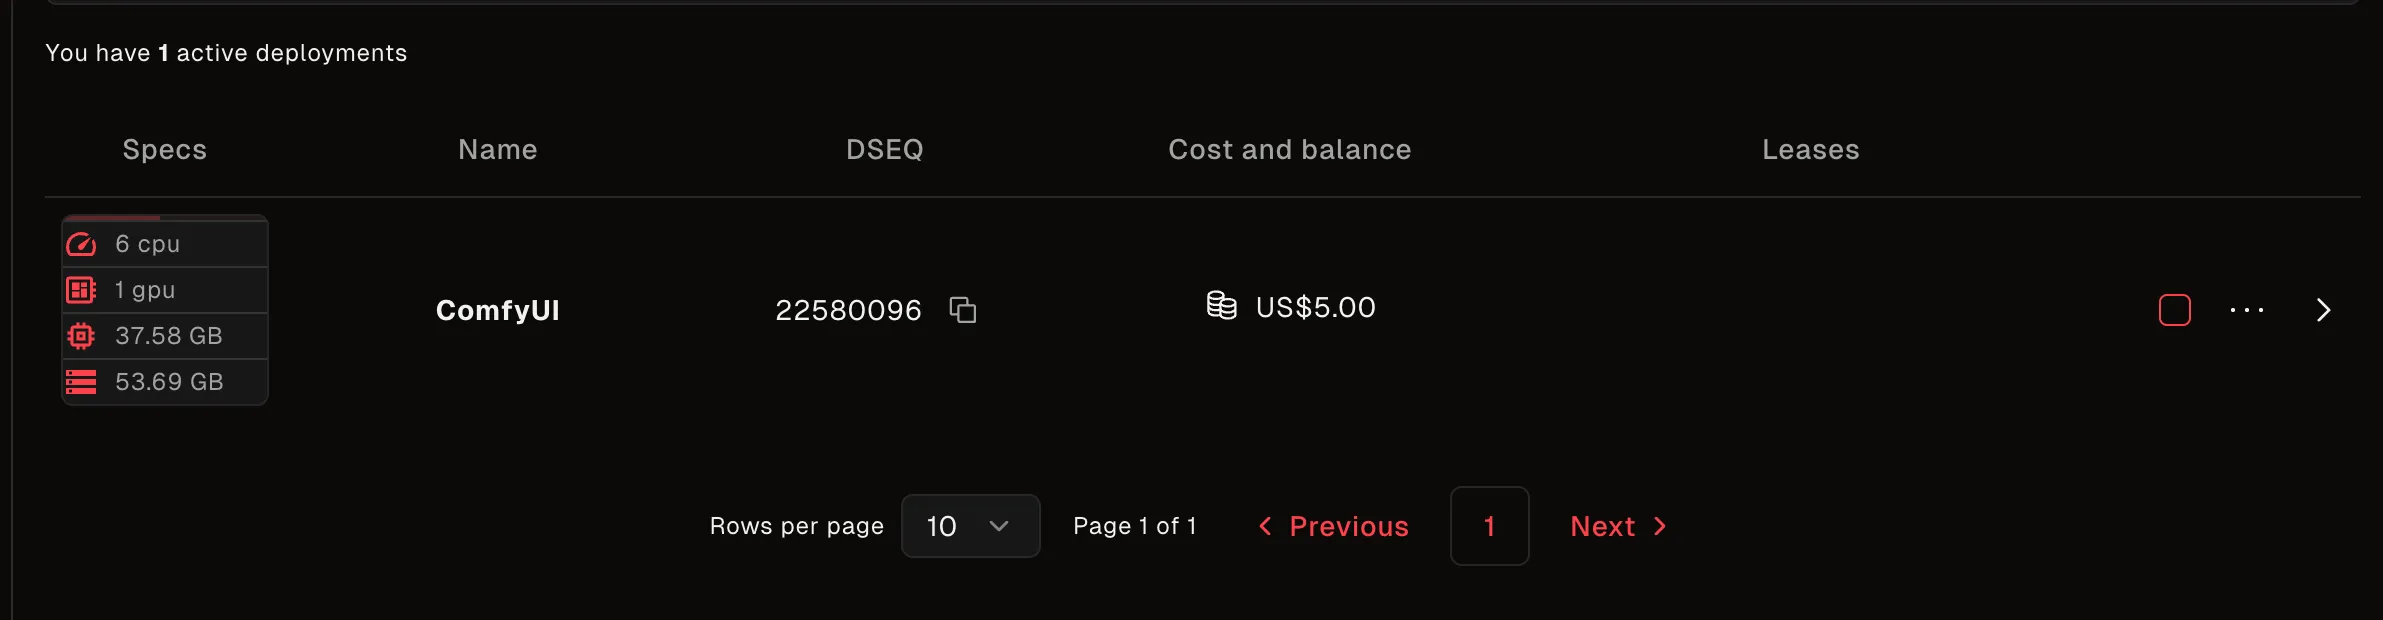2383x620 pixels.
Task: Click the DSEQ column header
Action: 885,150
